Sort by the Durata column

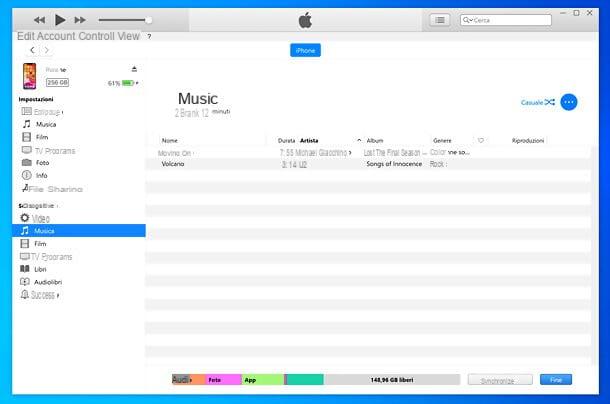pos(286,141)
